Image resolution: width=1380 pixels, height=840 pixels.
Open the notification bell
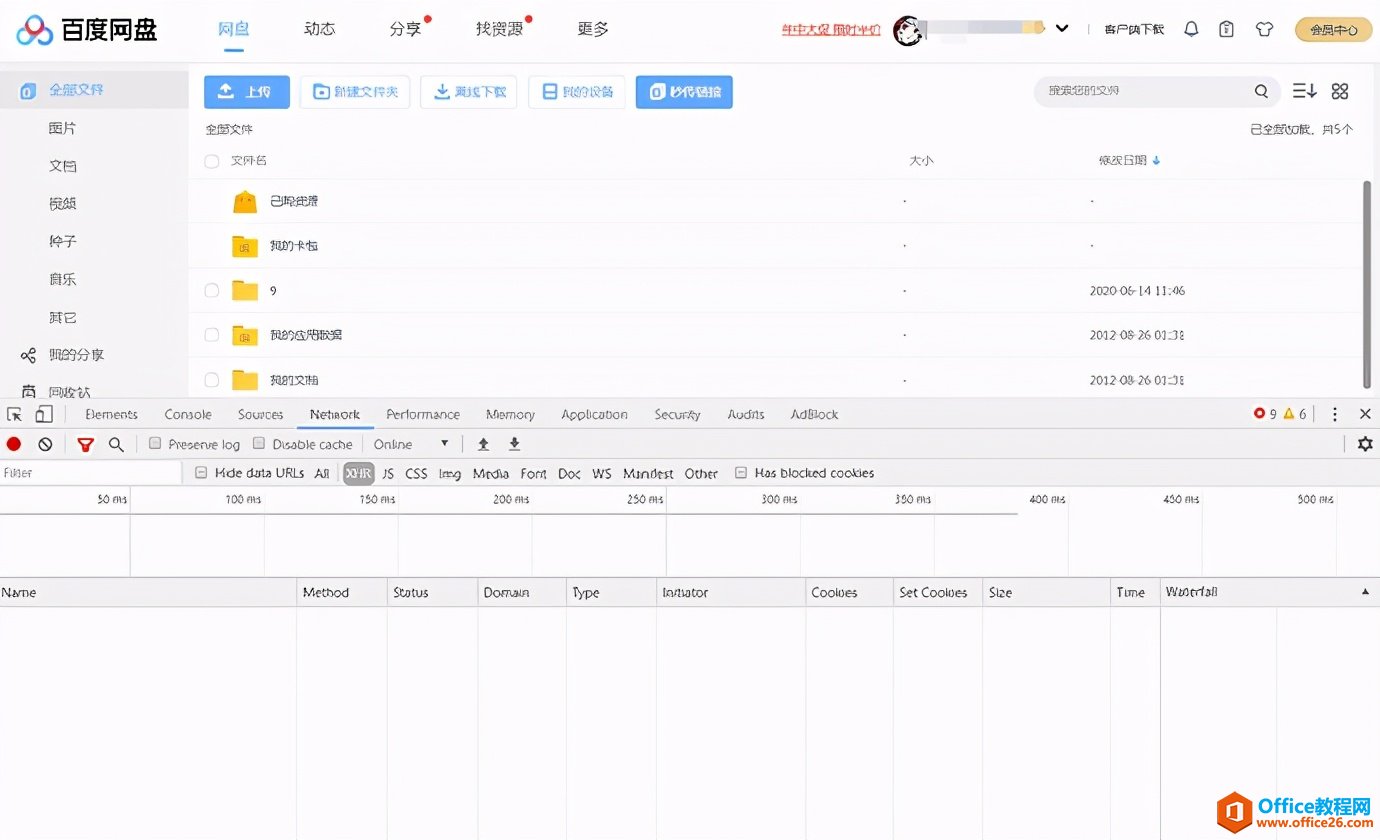pyautogui.click(x=1191, y=29)
